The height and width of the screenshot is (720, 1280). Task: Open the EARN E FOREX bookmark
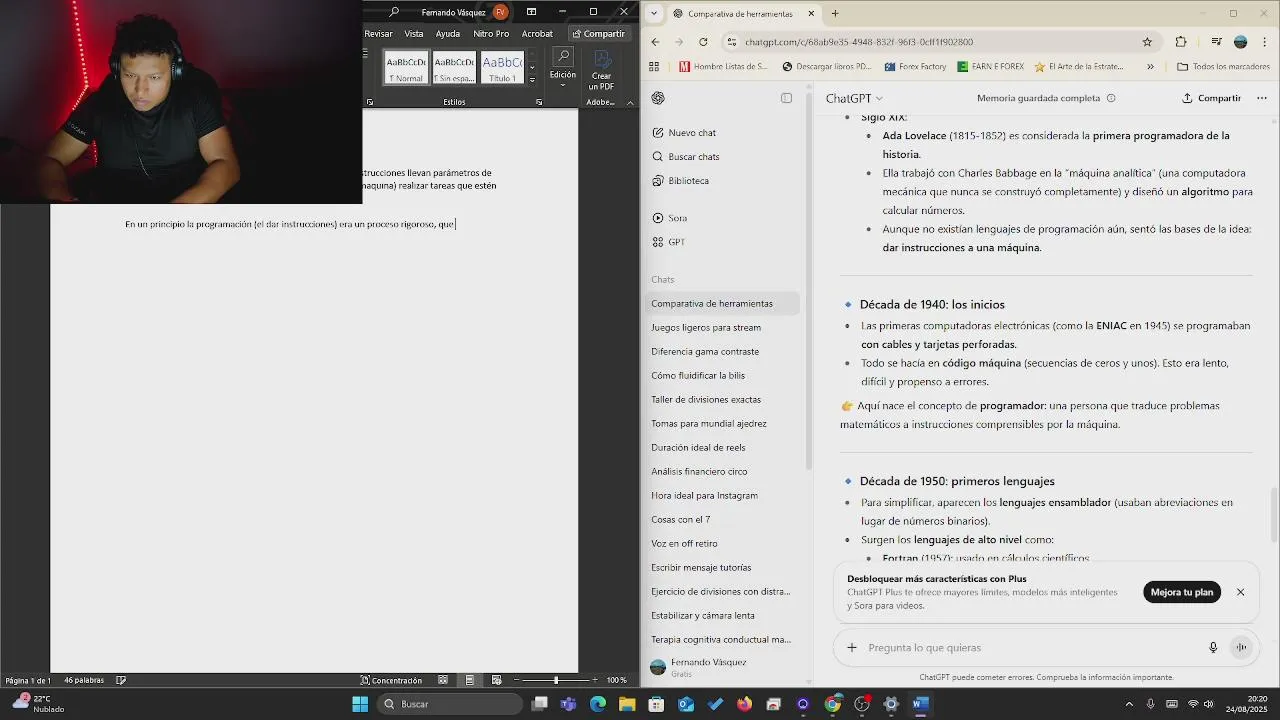click(x=990, y=67)
